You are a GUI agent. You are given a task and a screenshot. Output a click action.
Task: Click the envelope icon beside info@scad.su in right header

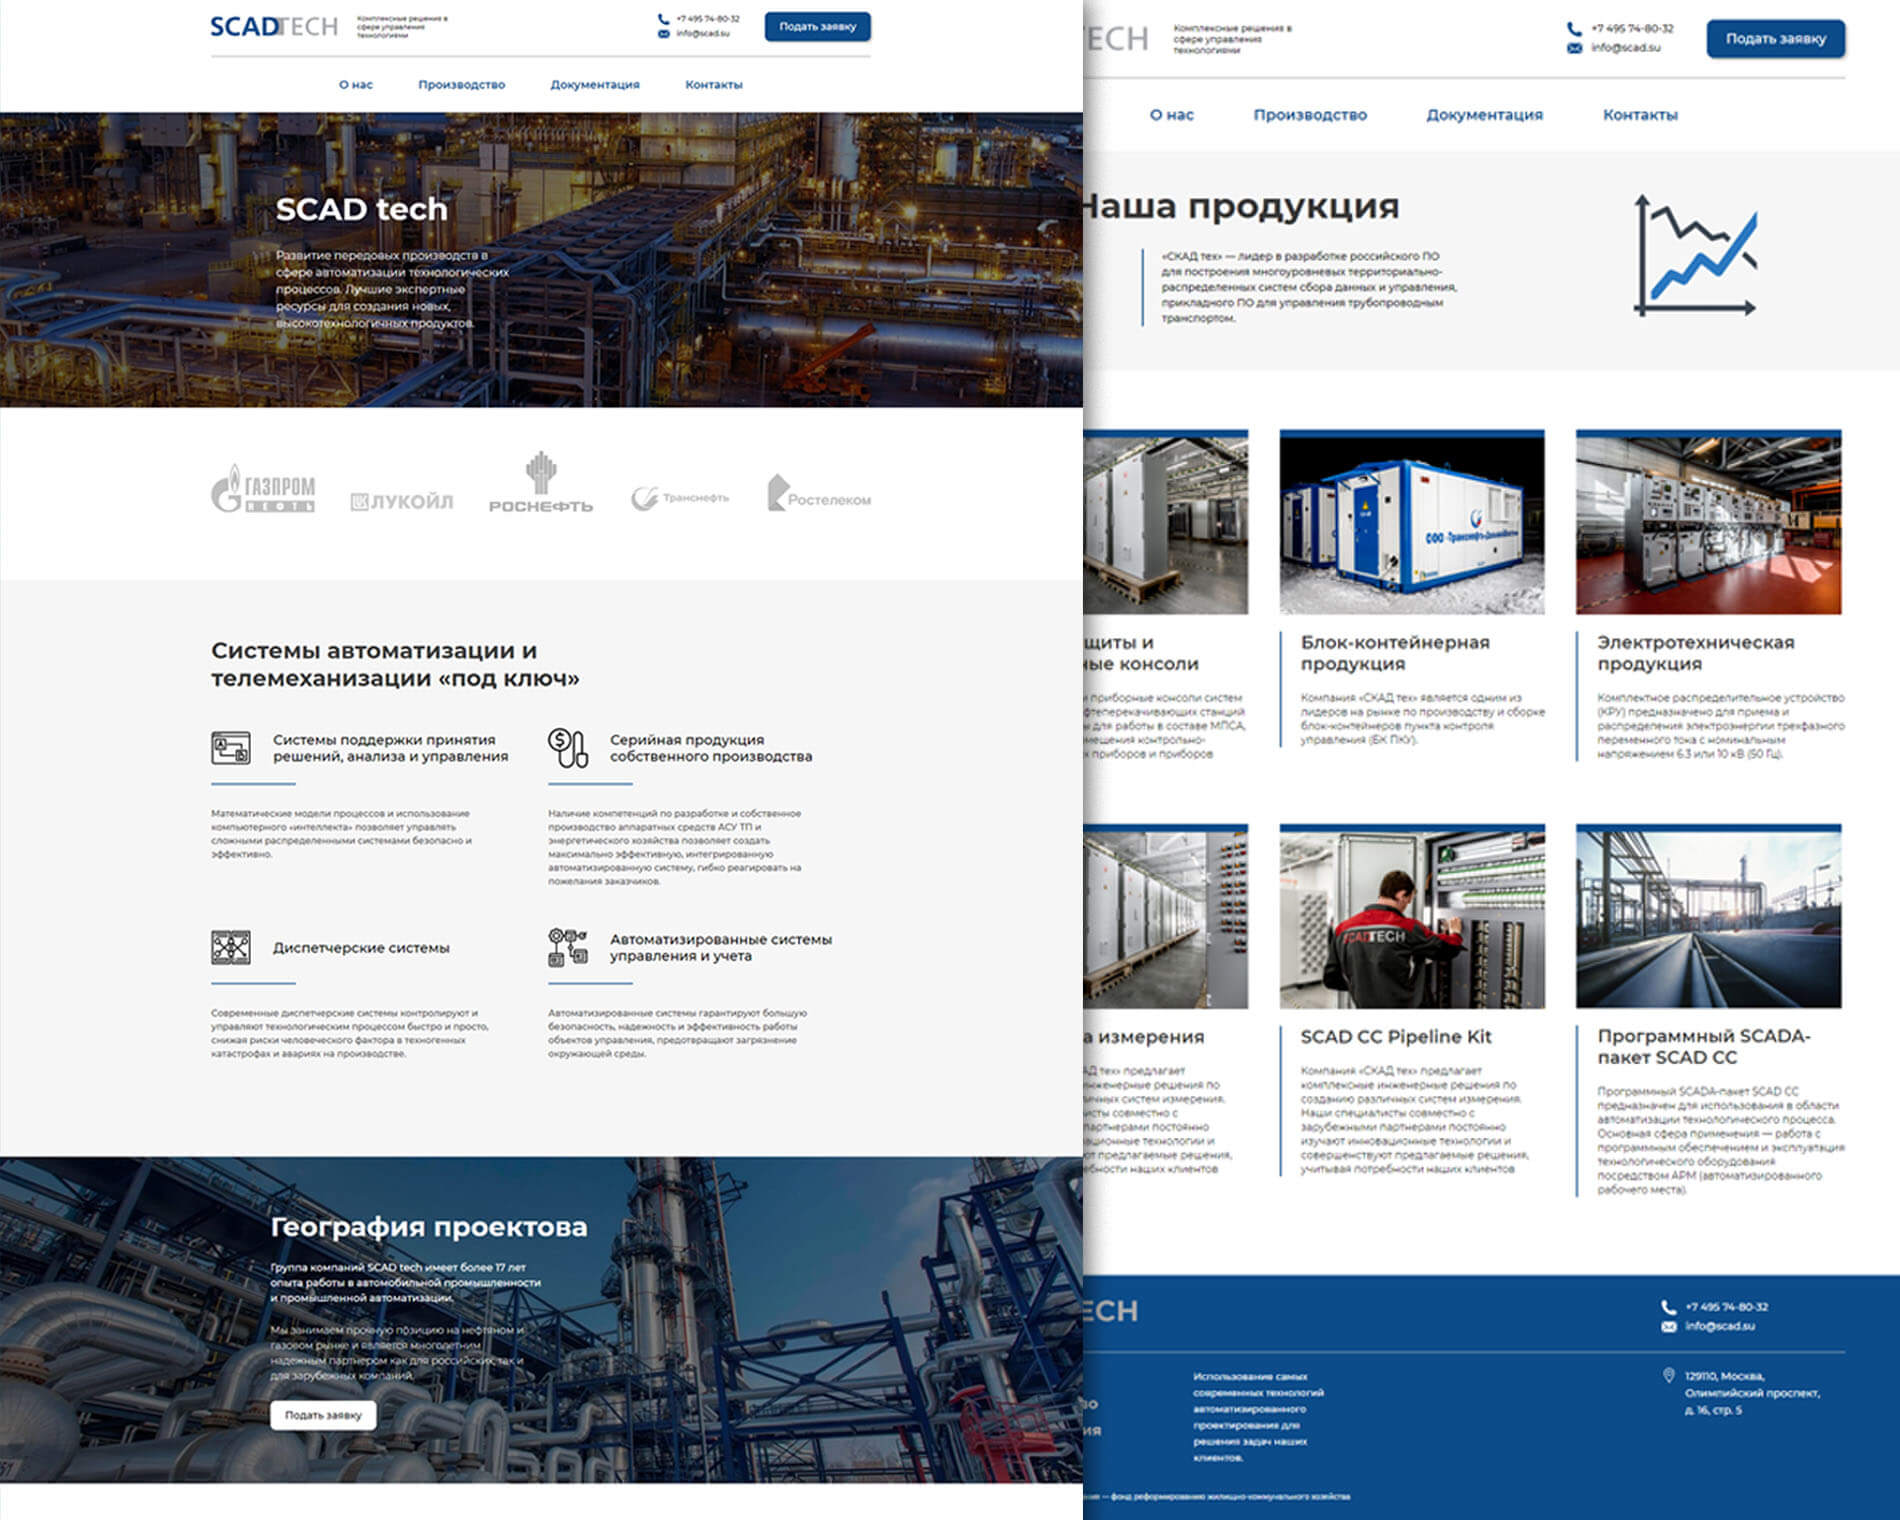point(1574,48)
